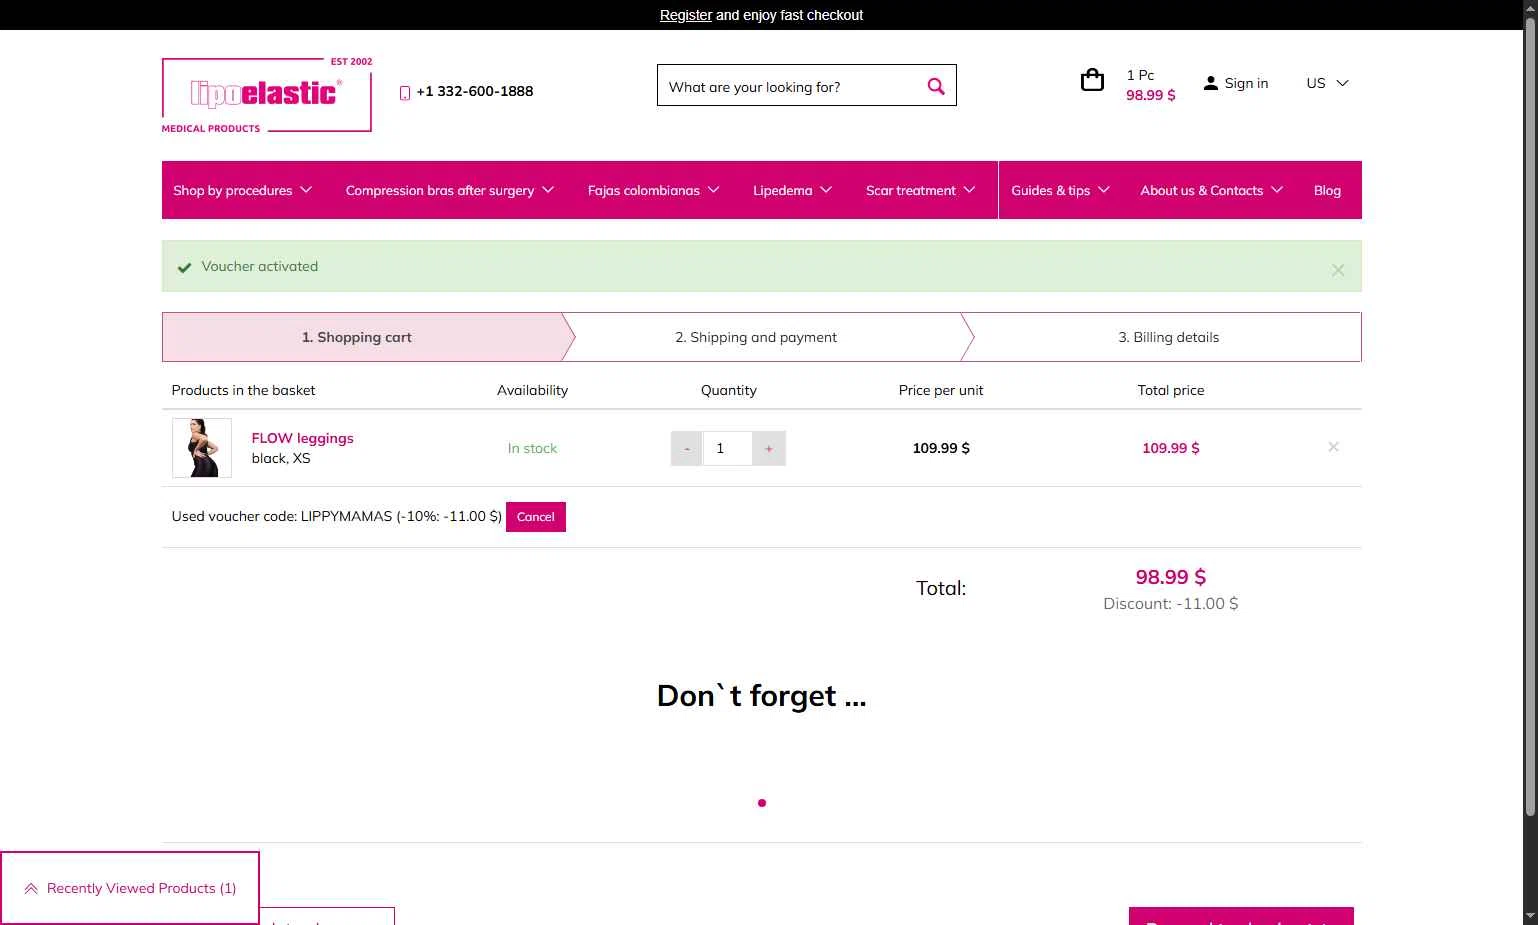Remove FLOW leggings from the basket
Viewport: 1538px width, 925px height.
click(x=1333, y=447)
